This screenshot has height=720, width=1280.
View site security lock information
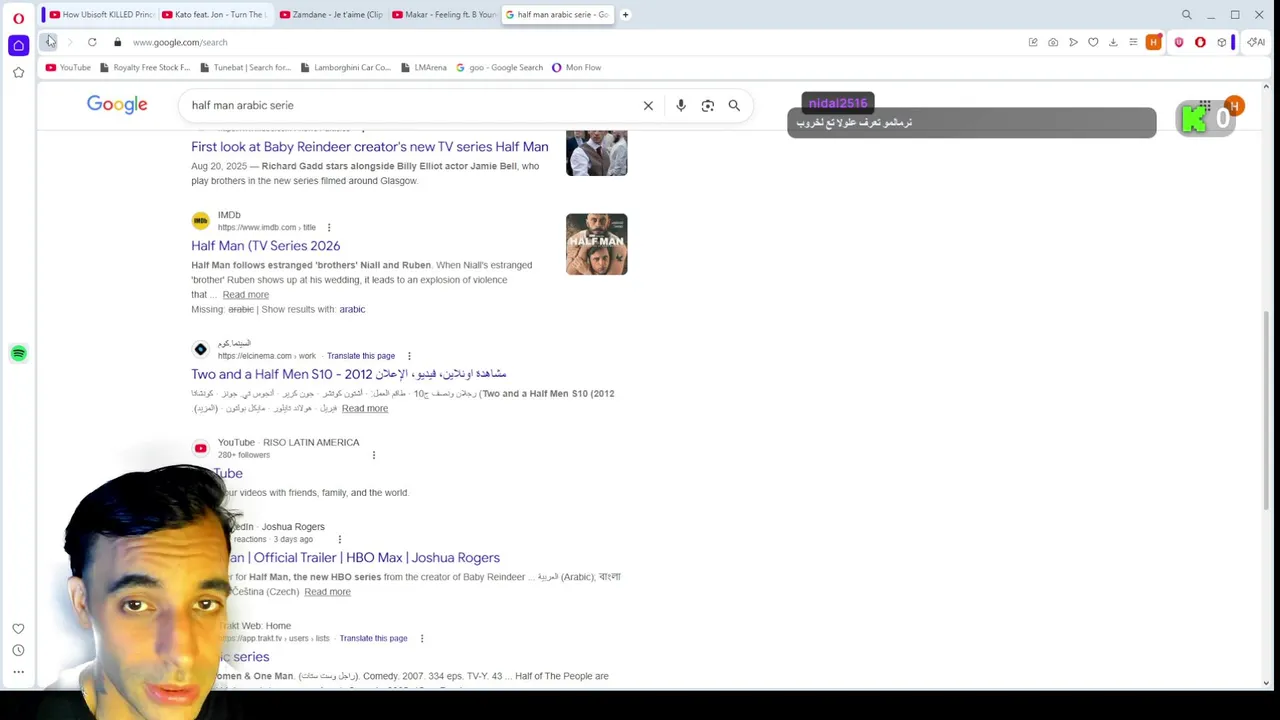click(117, 42)
